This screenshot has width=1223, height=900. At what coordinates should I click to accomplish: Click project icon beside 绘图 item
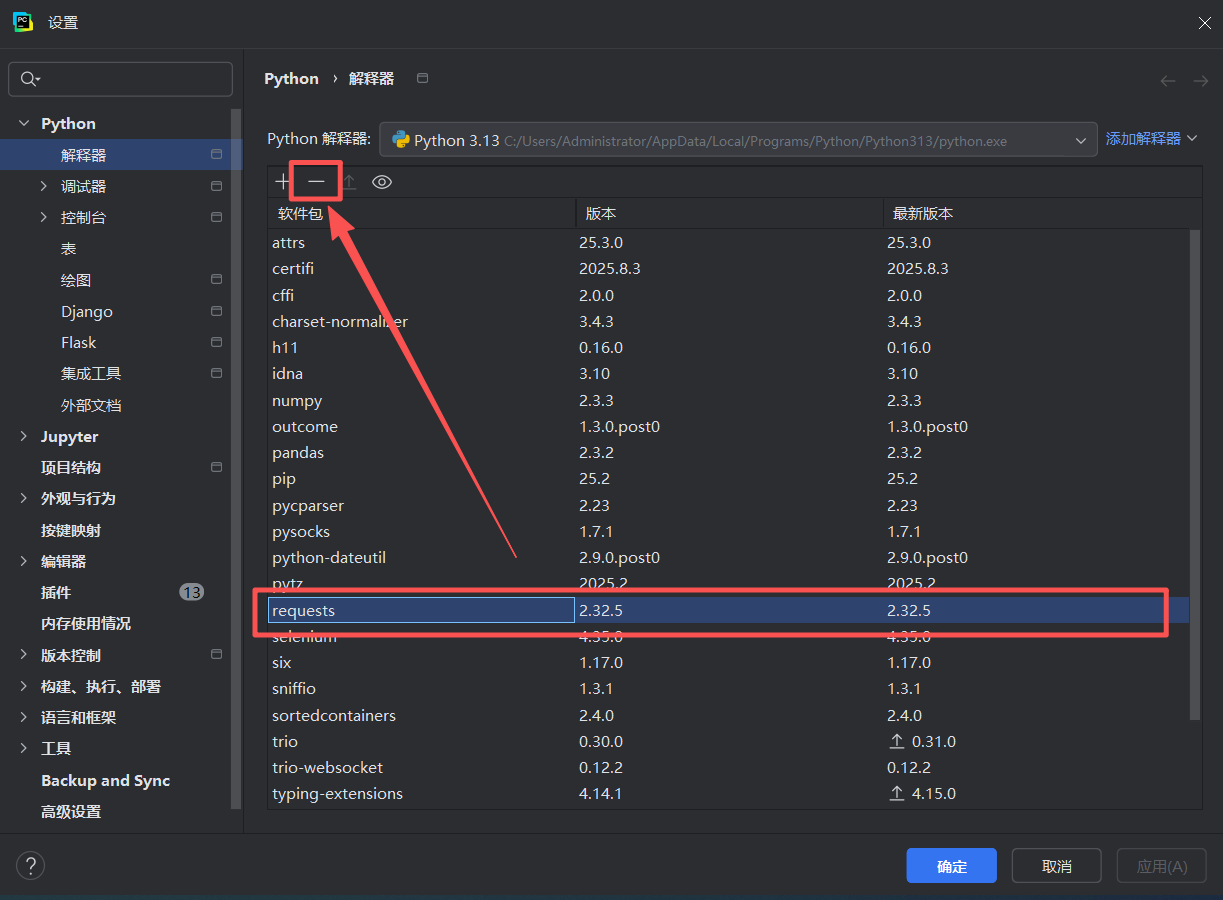[216, 280]
